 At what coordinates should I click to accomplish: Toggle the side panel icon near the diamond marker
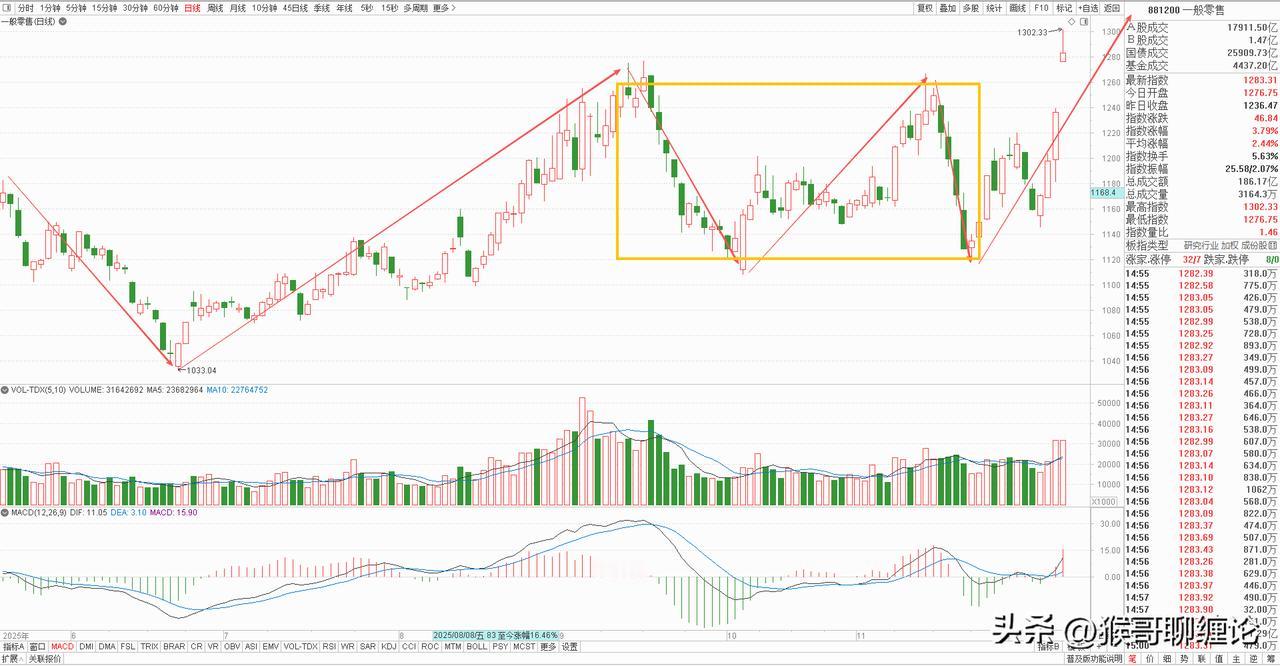tap(1085, 22)
